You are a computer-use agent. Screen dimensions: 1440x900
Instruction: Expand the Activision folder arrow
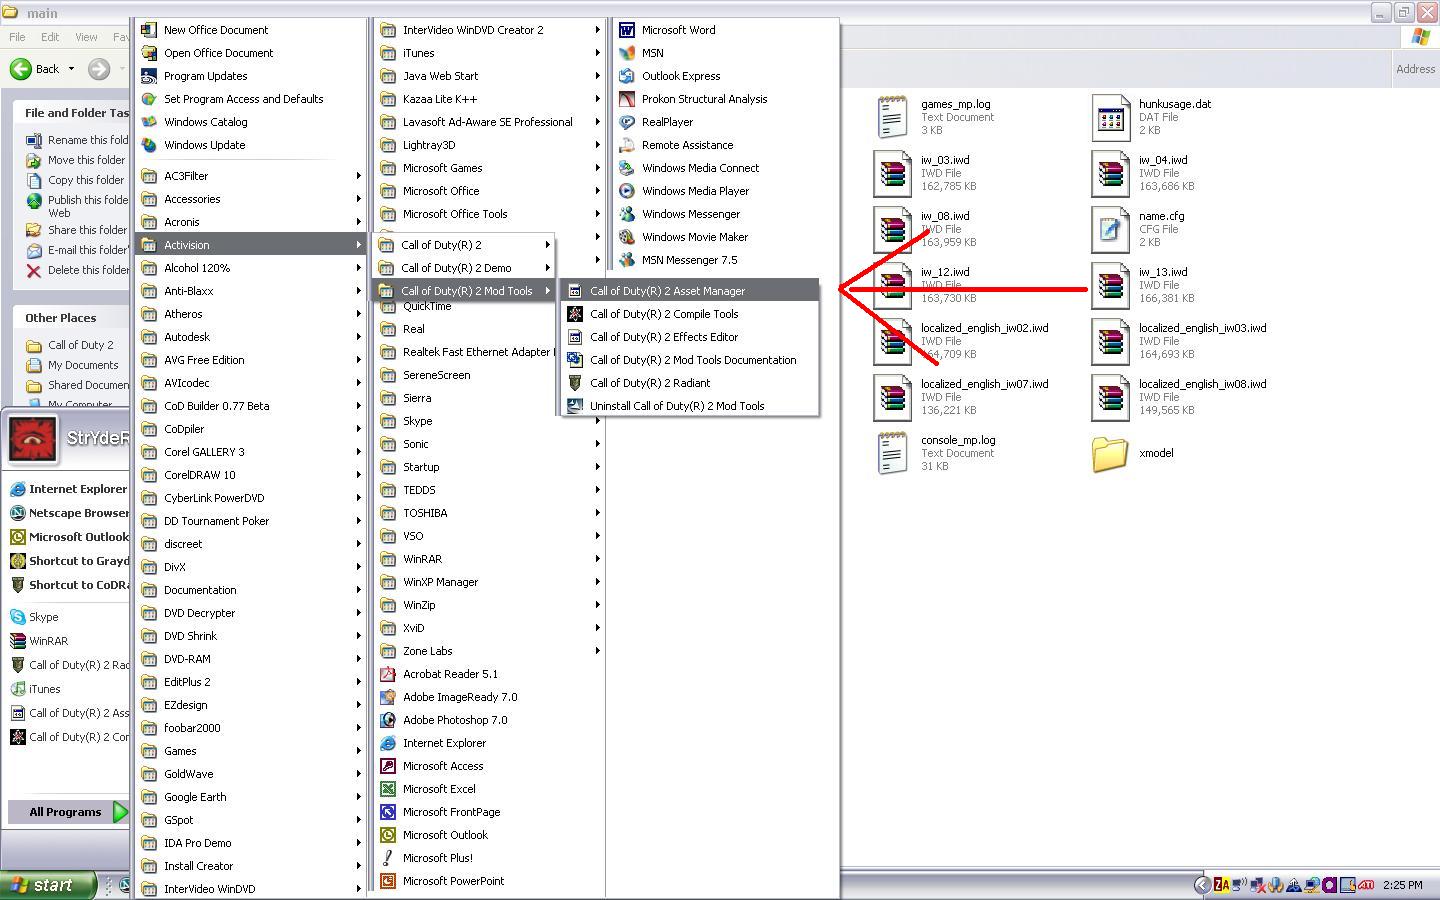[358, 245]
